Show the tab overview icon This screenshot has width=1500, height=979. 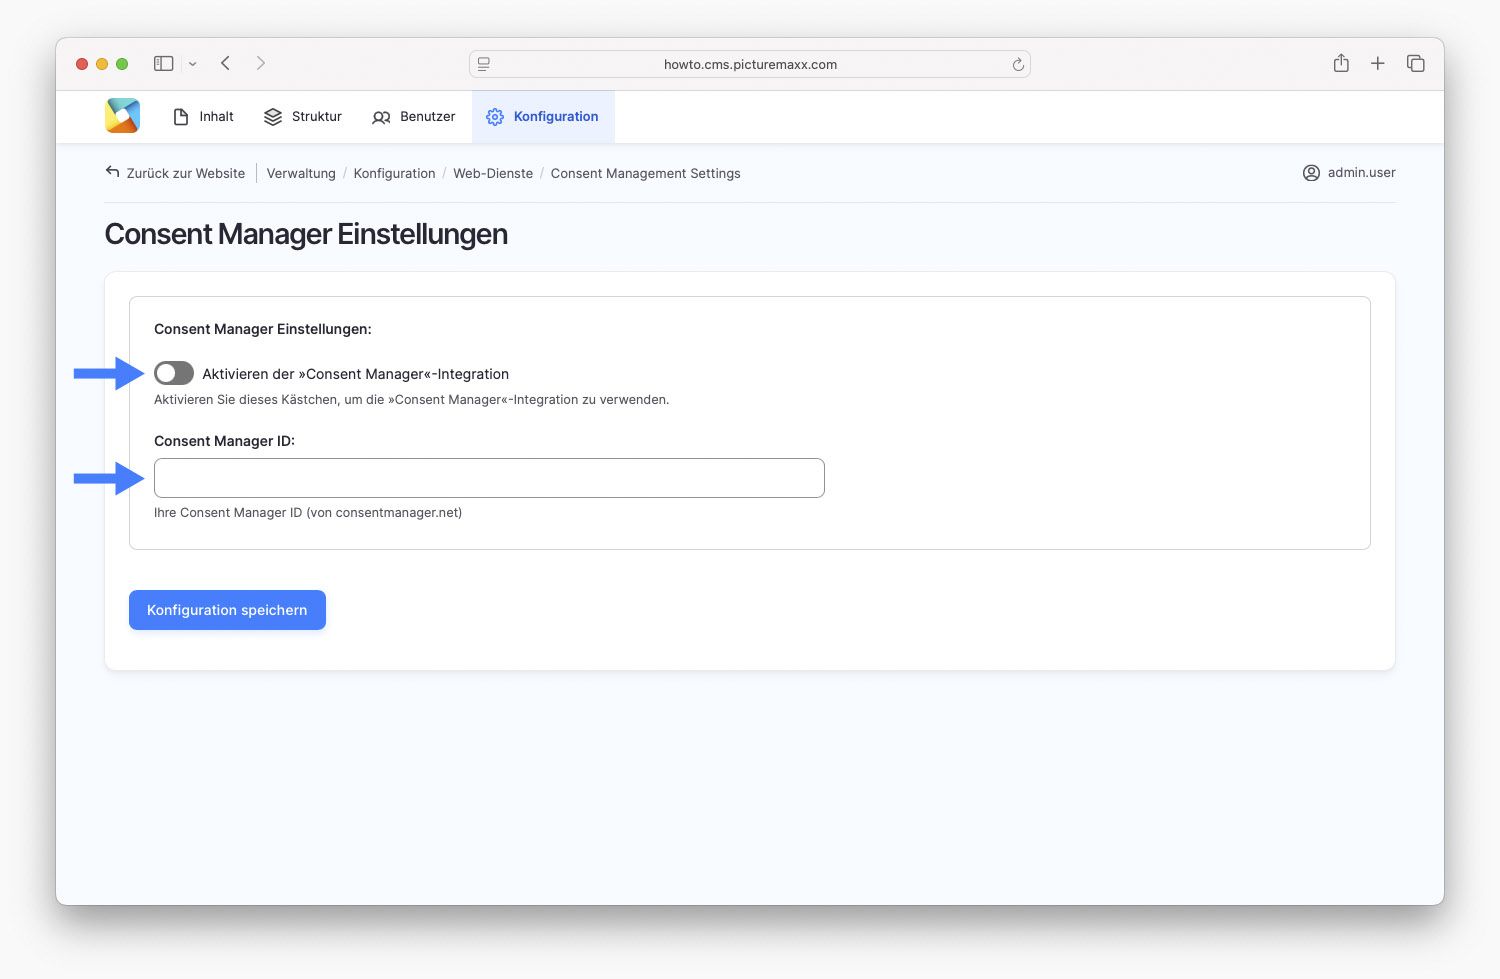pyautogui.click(x=1415, y=63)
